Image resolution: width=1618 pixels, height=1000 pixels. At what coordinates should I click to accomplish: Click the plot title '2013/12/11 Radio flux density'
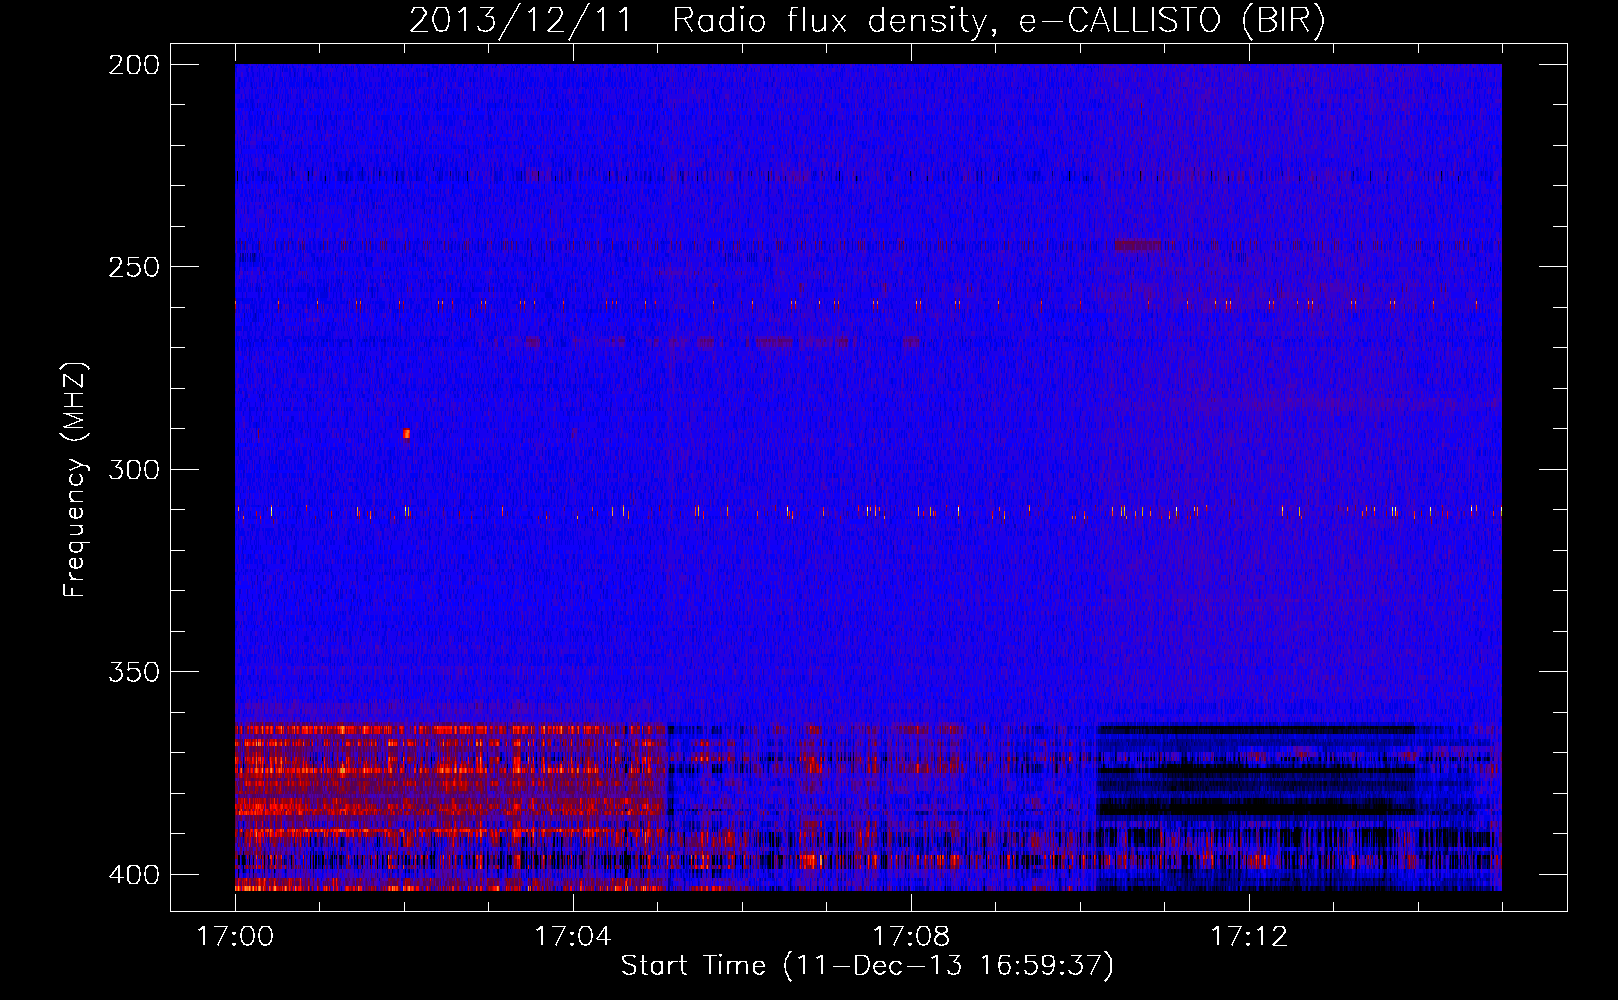[x=697, y=21]
